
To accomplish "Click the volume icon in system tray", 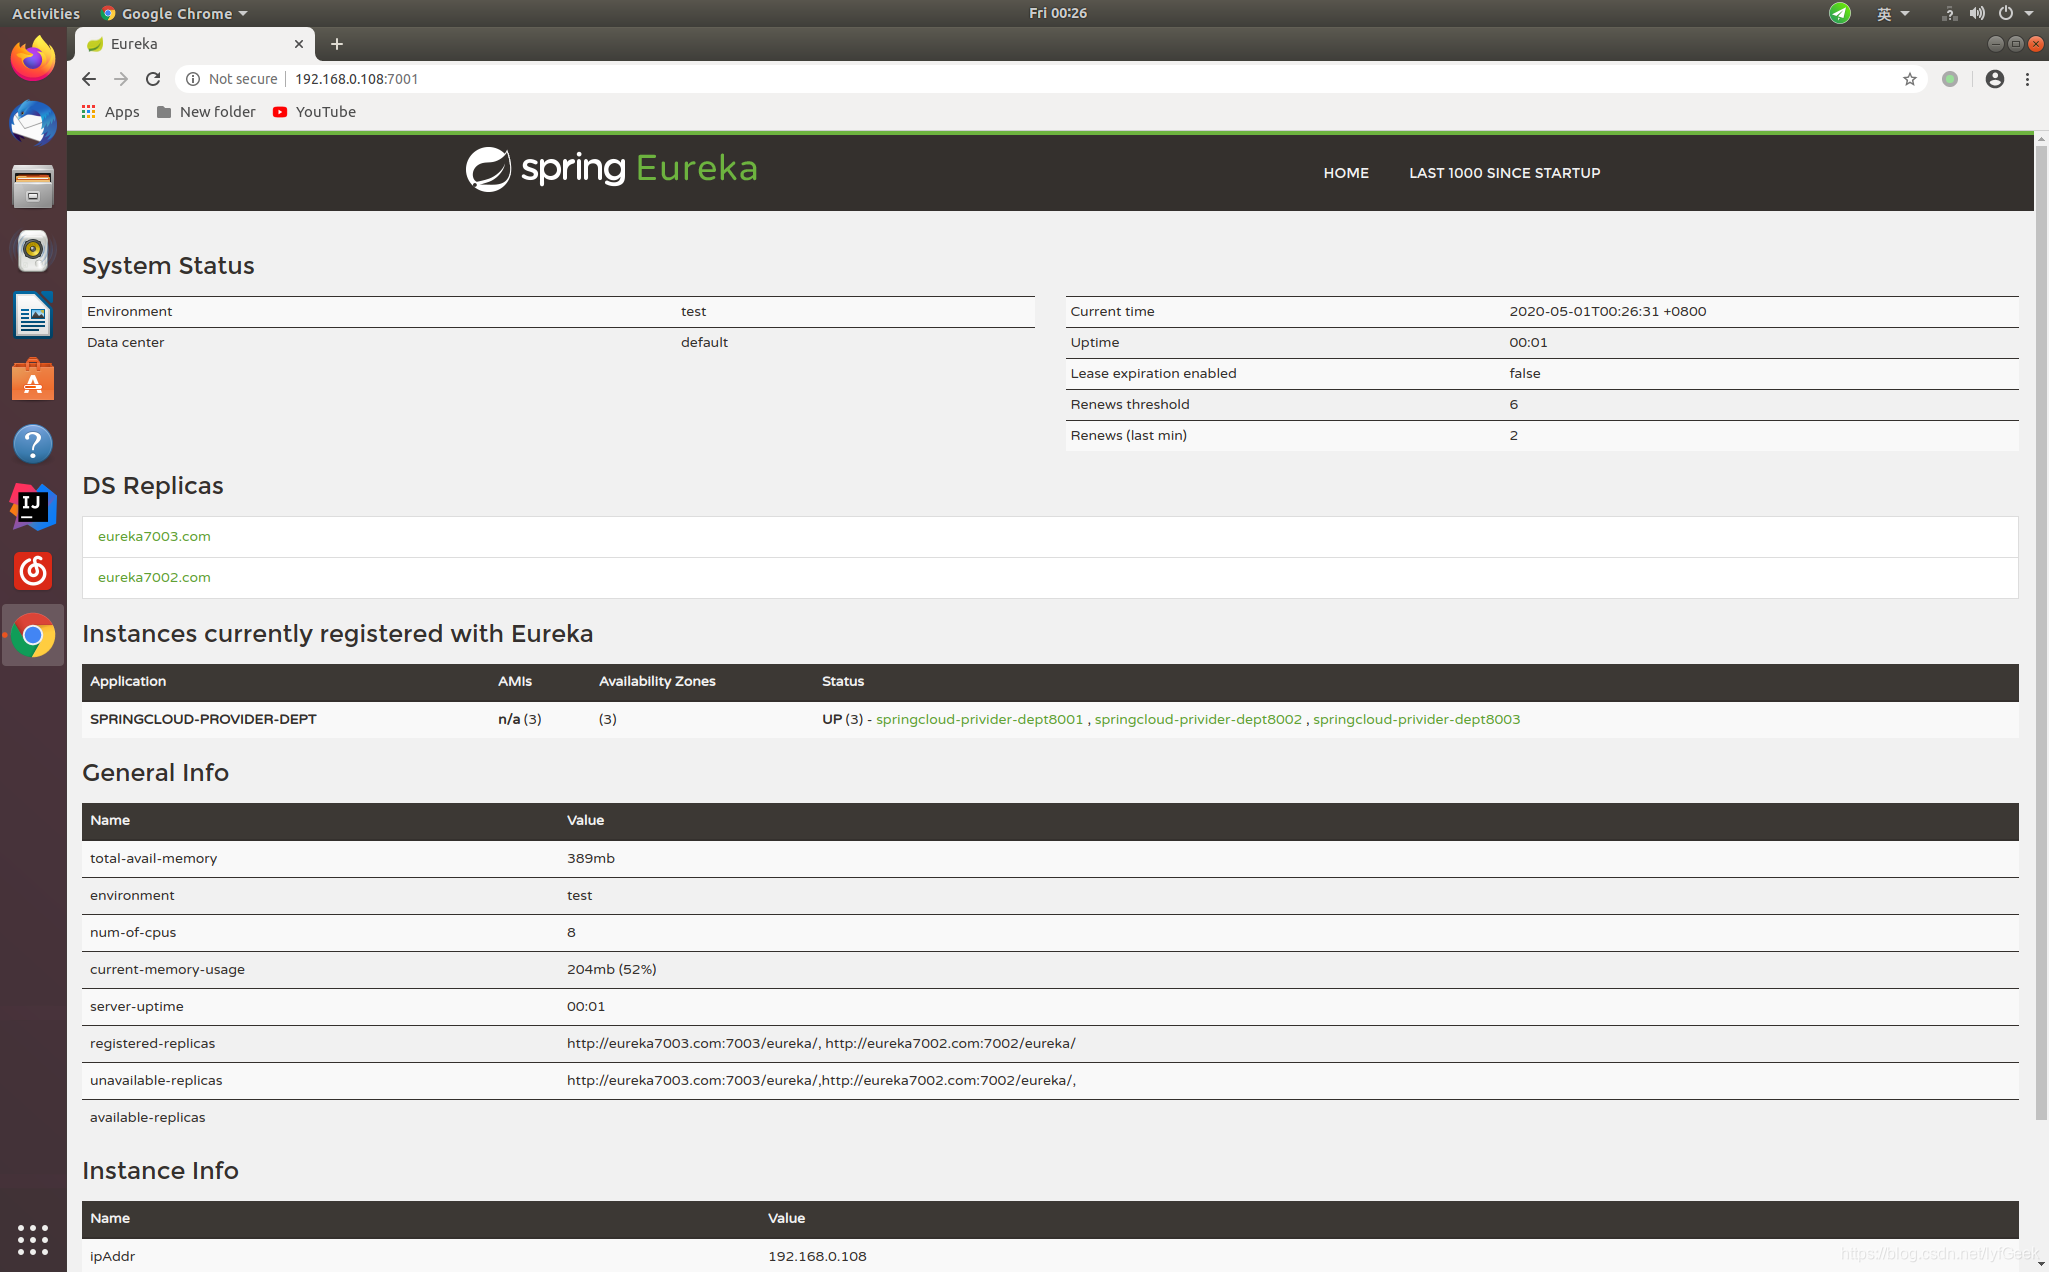I will click(1976, 13).
